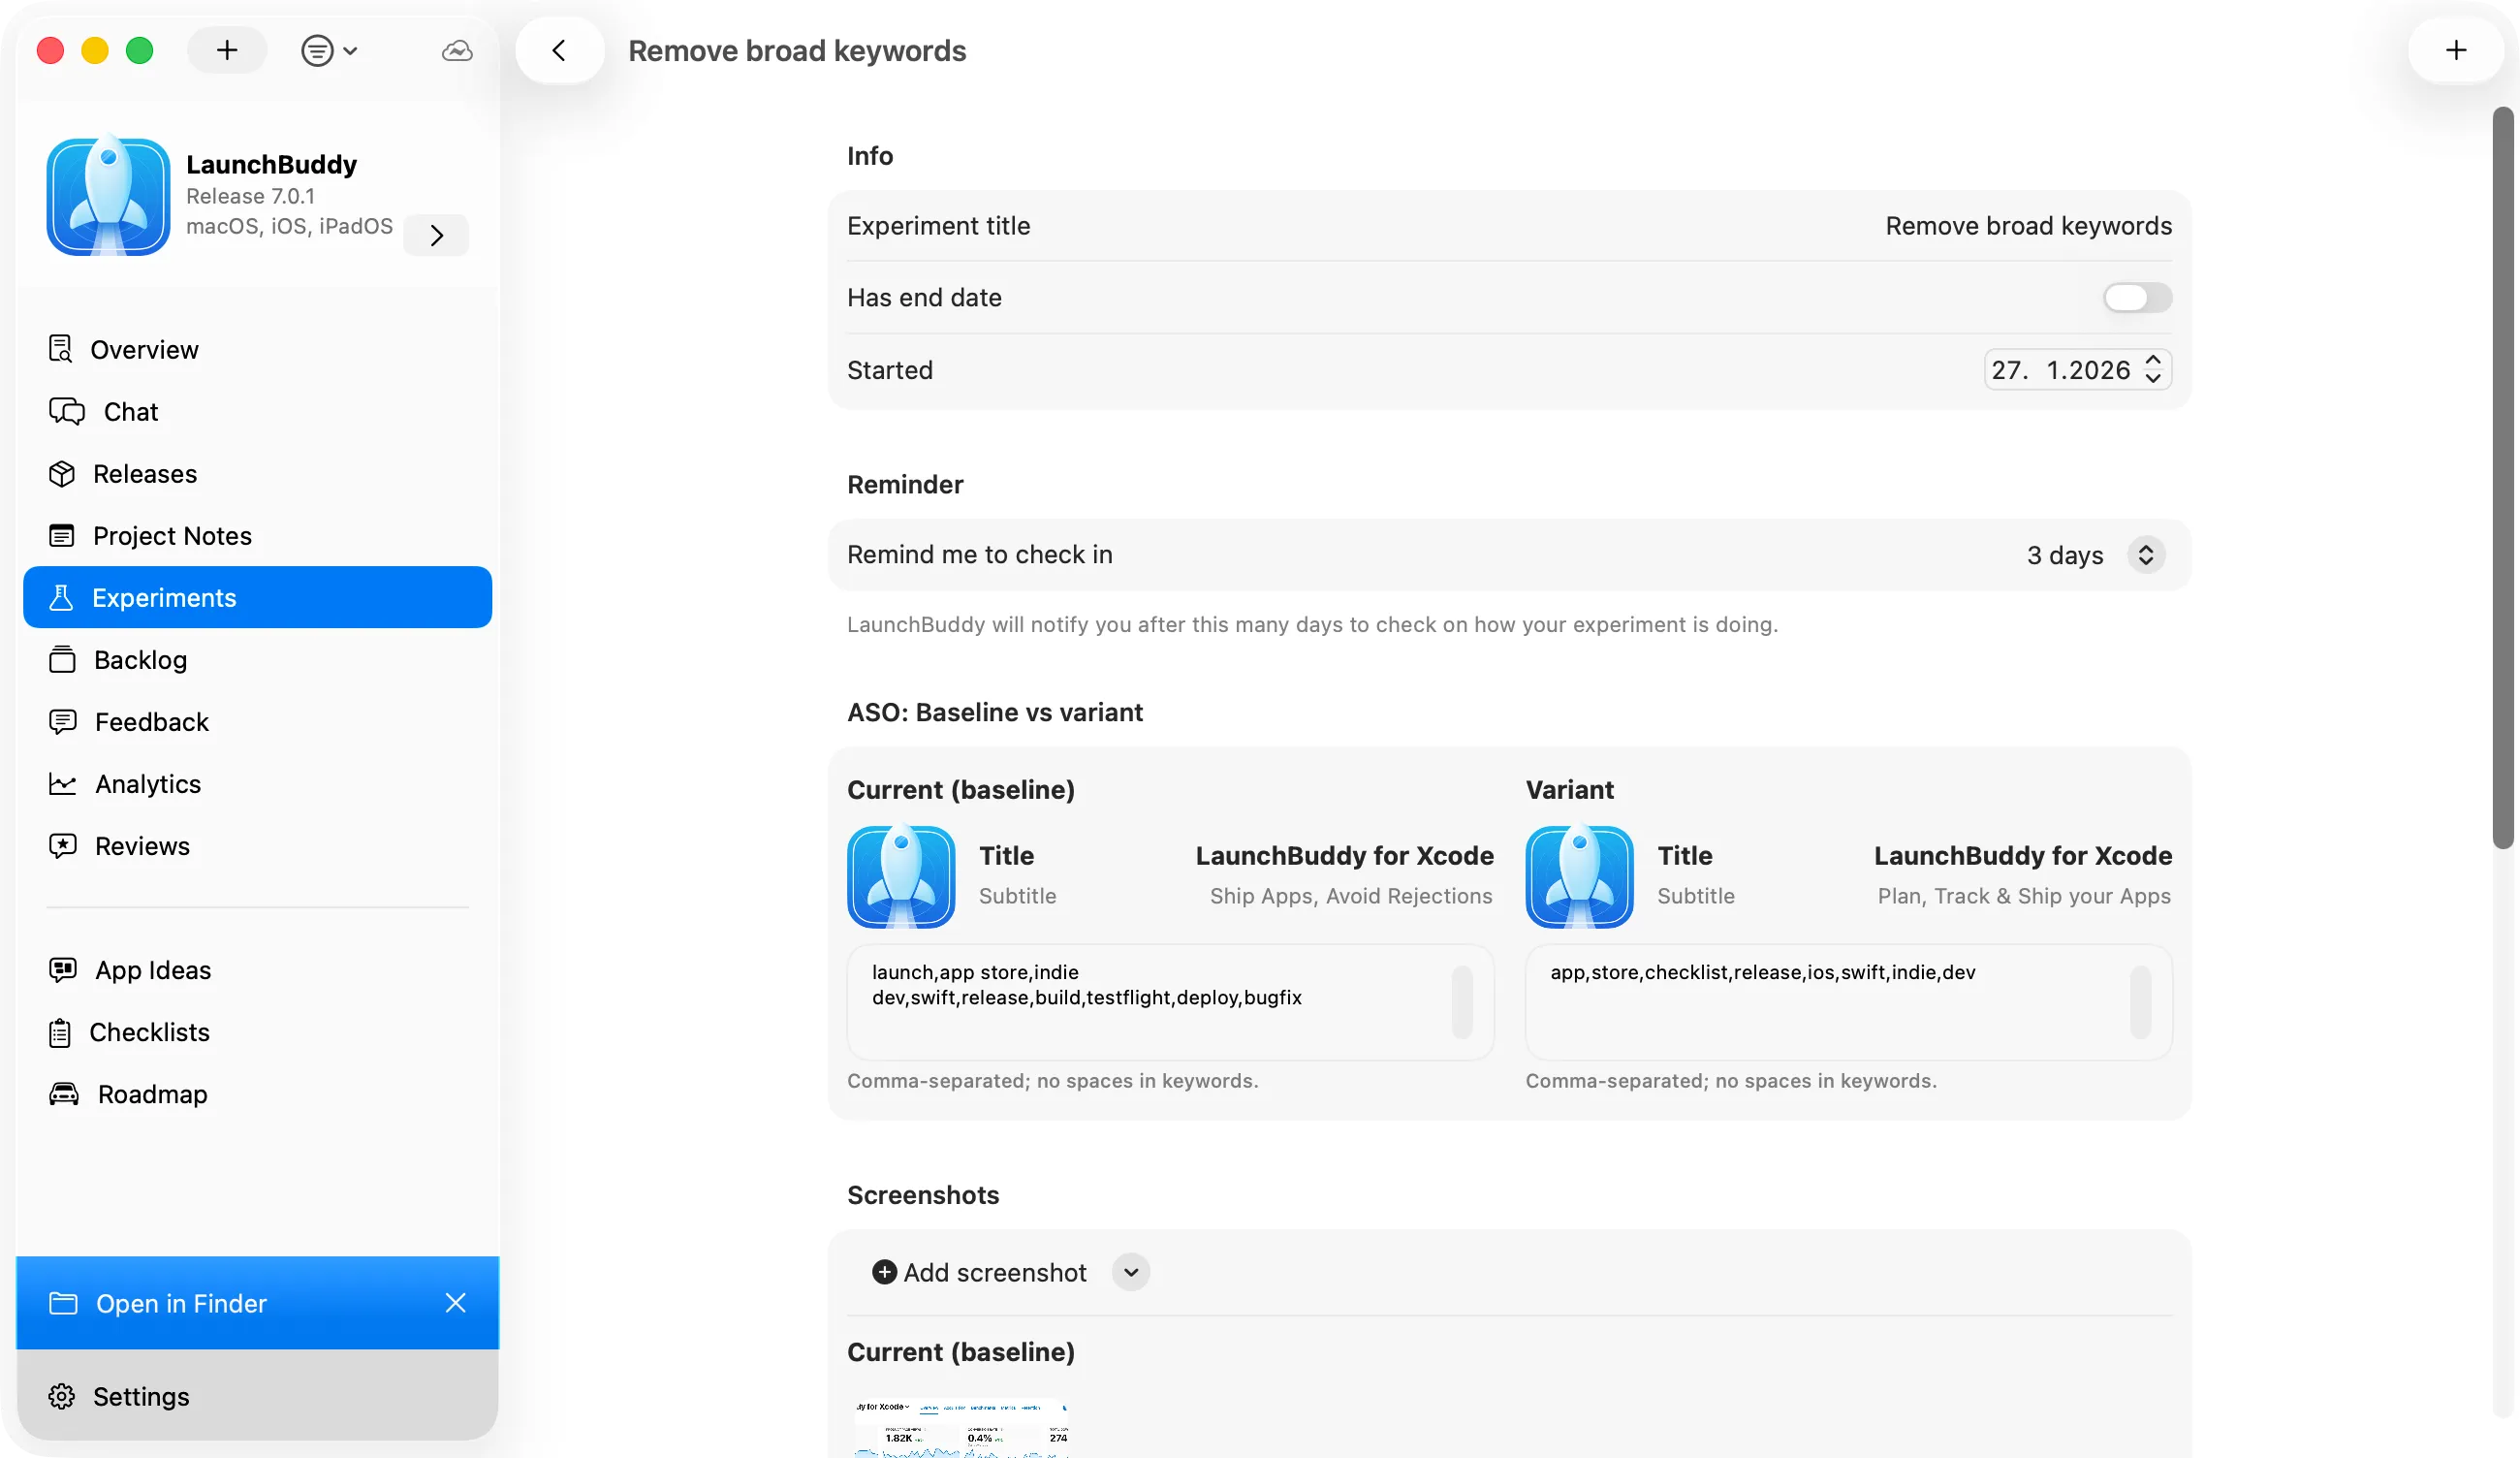Click the Releases box icon
2520x1458 pixels.
(x=62, y=473)
